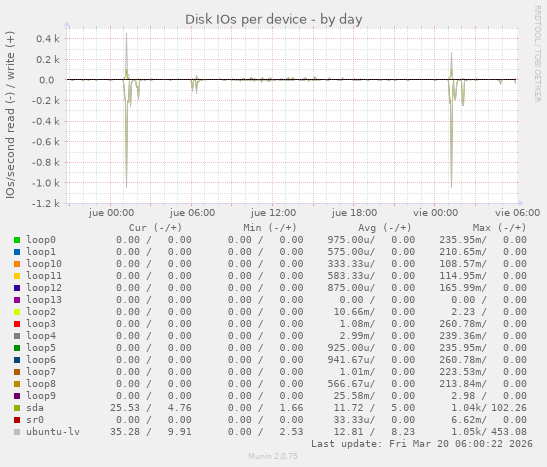This screenshot has height=467, width=547.
Task: Click the sda current read value '25.53'
Action: (125, 407)
